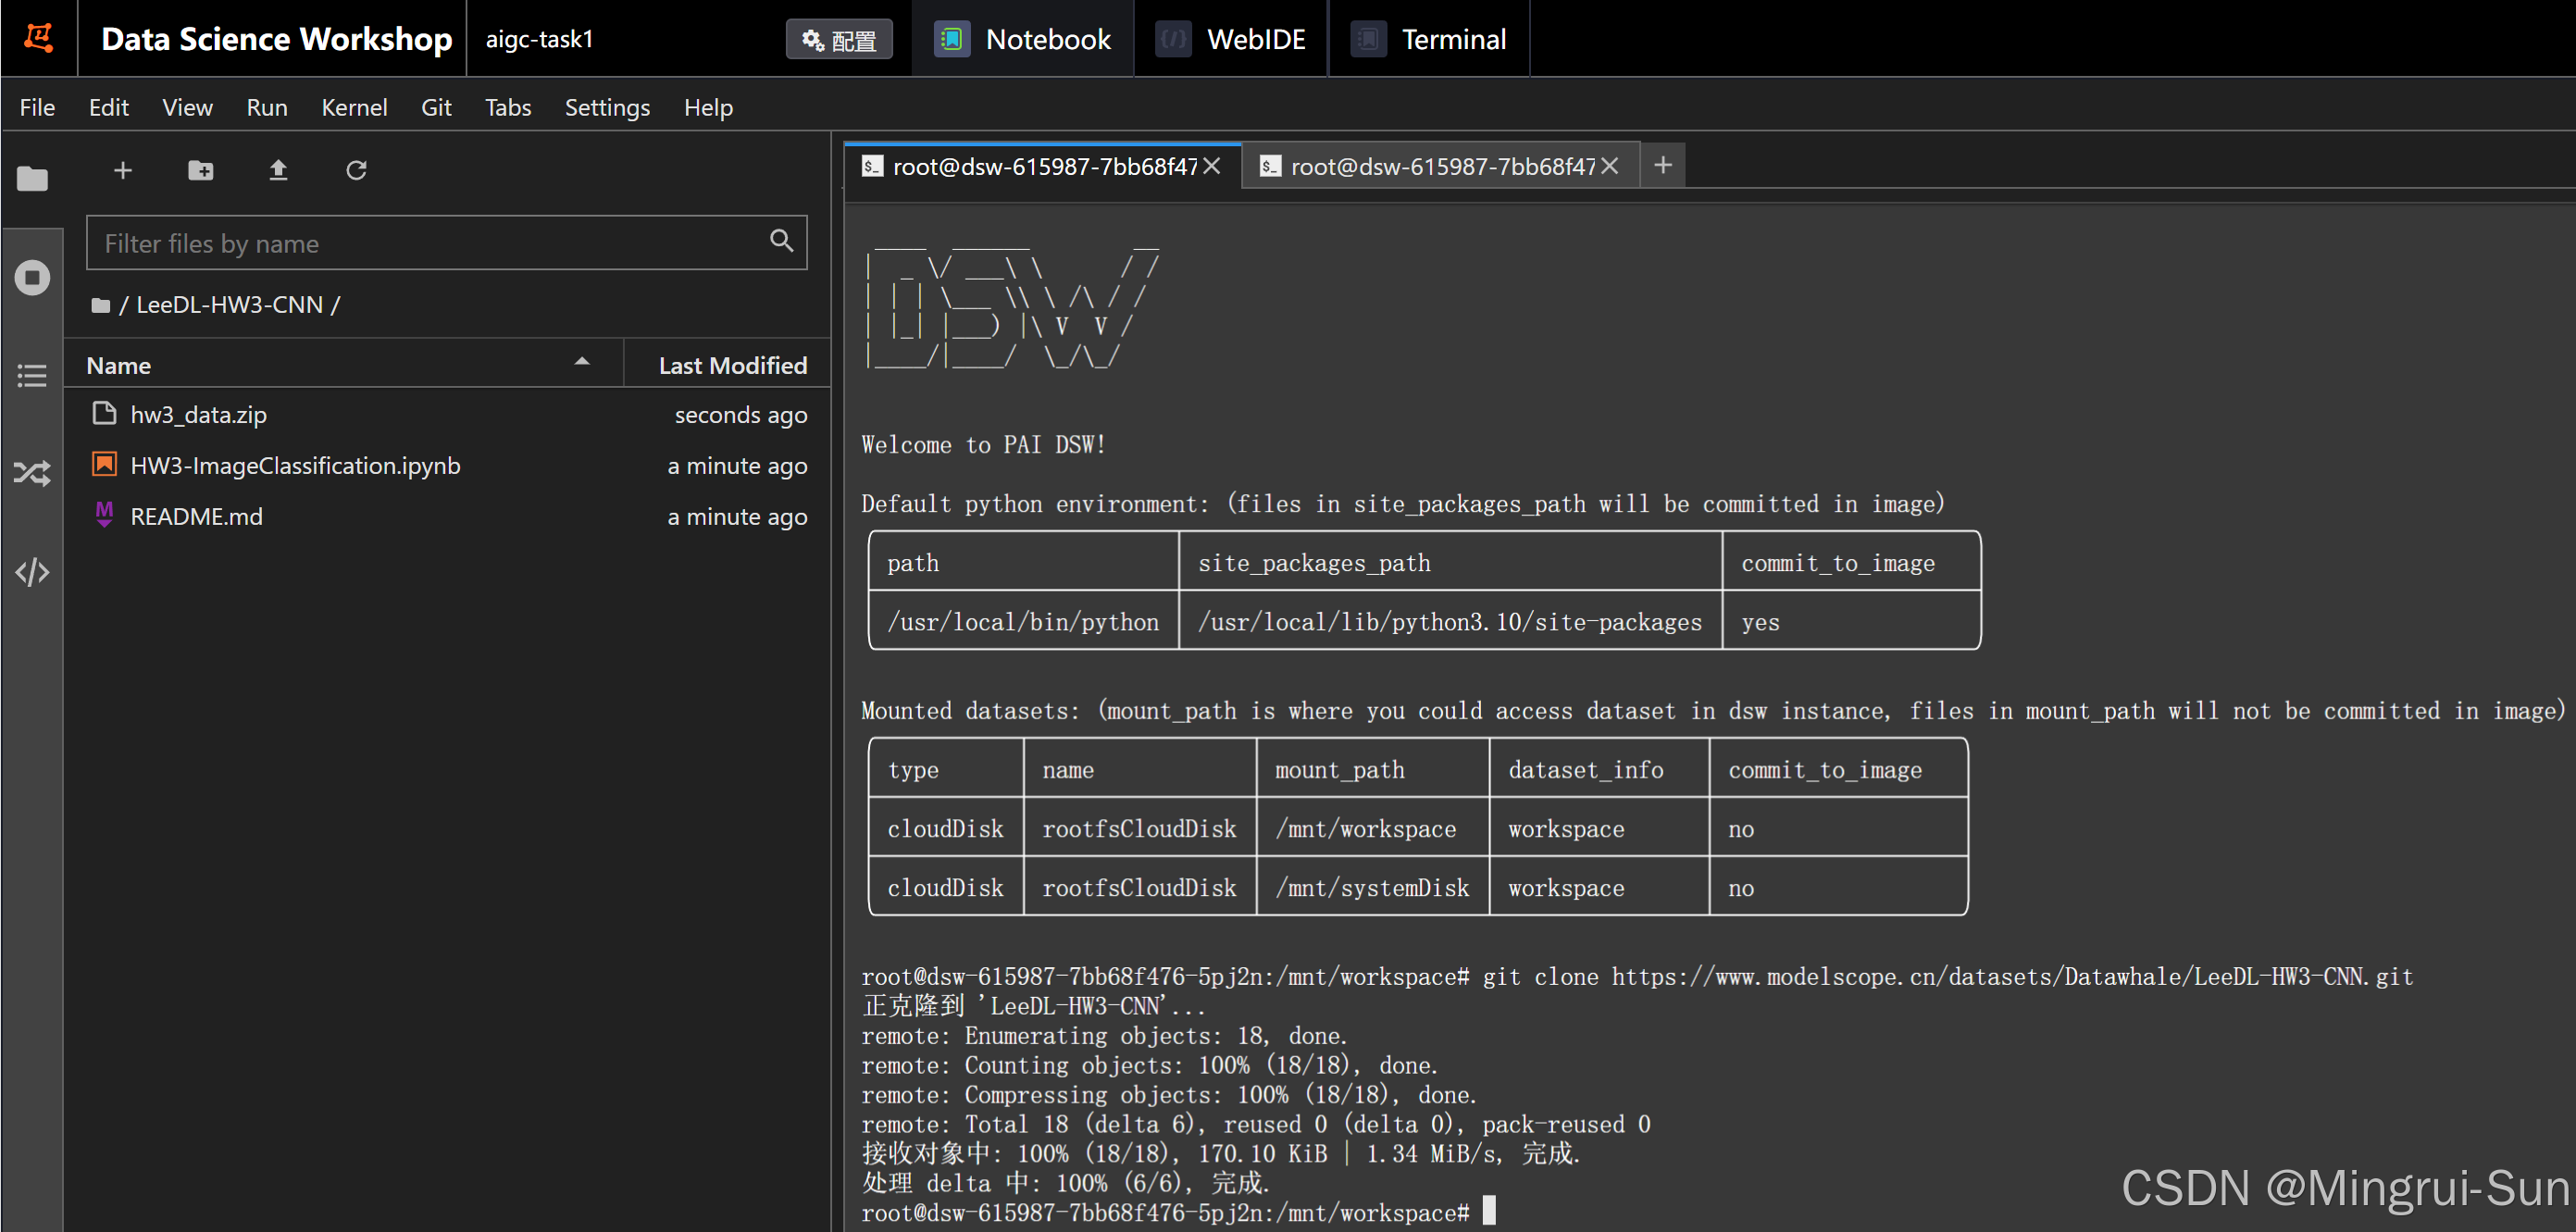Open running terminals and kernels panel
Viewport: 2576px width, 1232px height.
[32, 277]
